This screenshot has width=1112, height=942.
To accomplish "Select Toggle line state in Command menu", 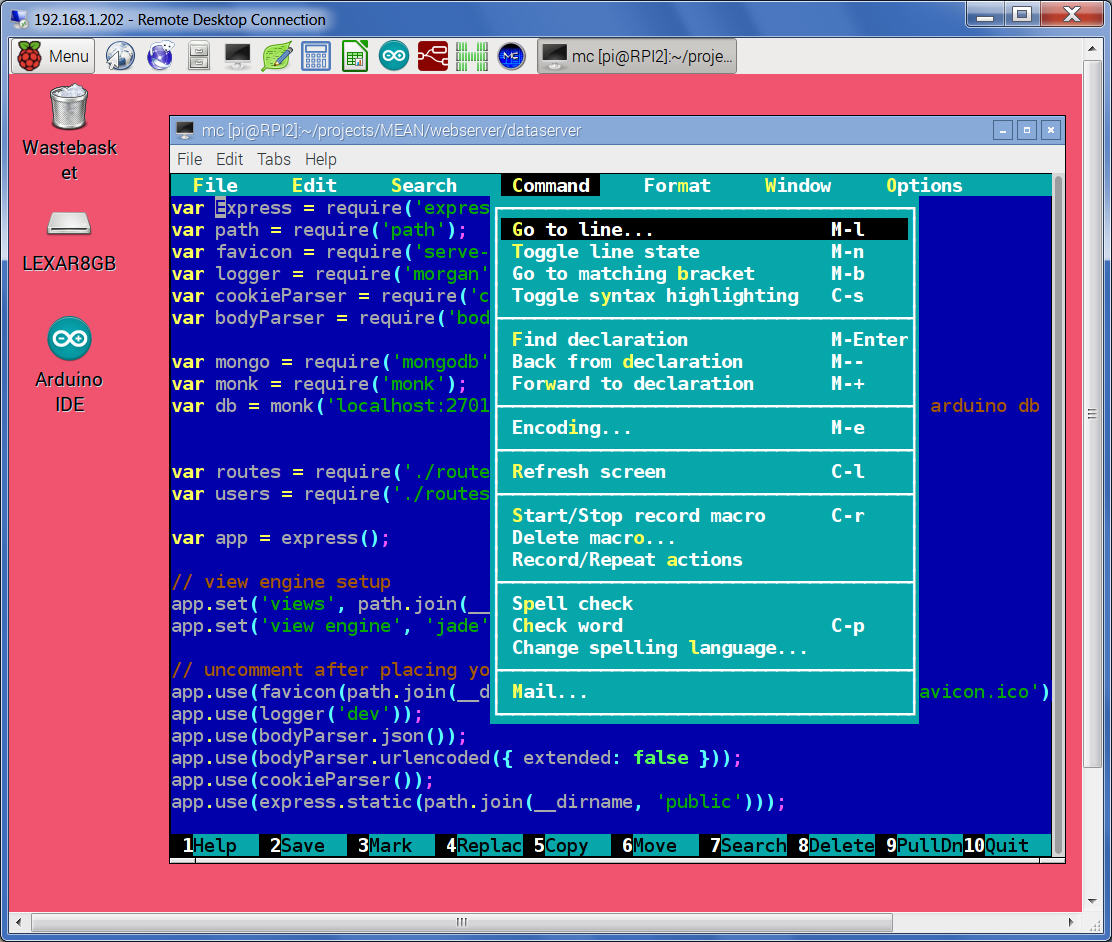I will (605, 252).
